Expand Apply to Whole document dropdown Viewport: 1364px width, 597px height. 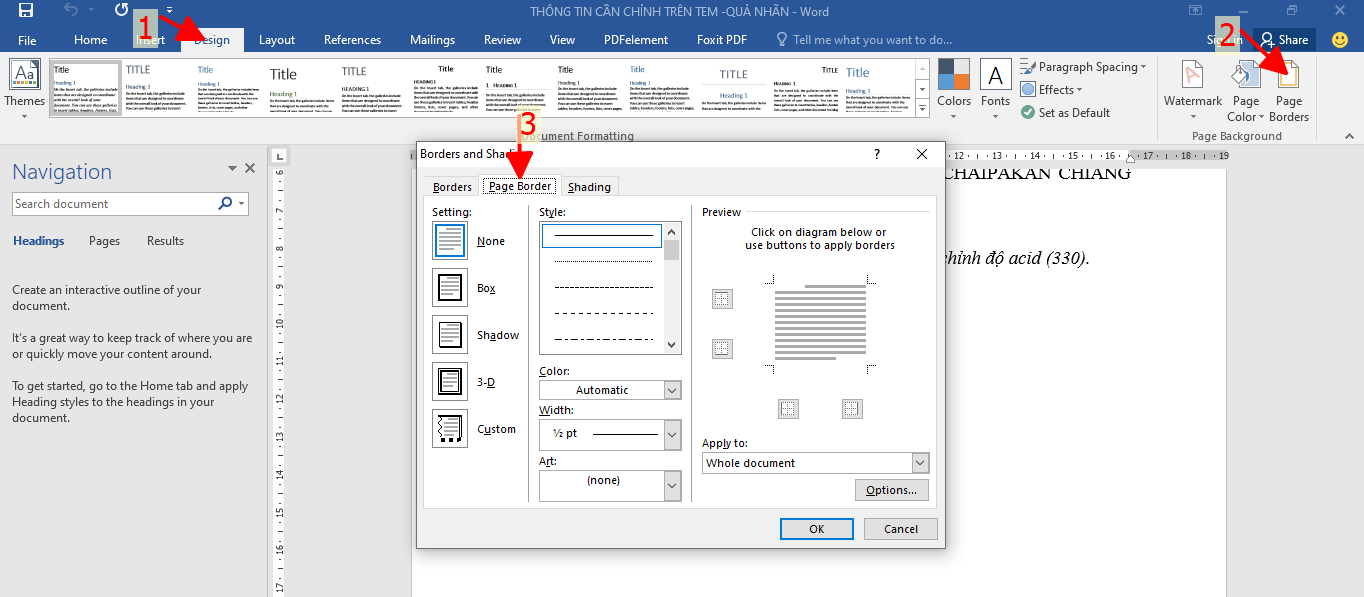pos(921,463)
